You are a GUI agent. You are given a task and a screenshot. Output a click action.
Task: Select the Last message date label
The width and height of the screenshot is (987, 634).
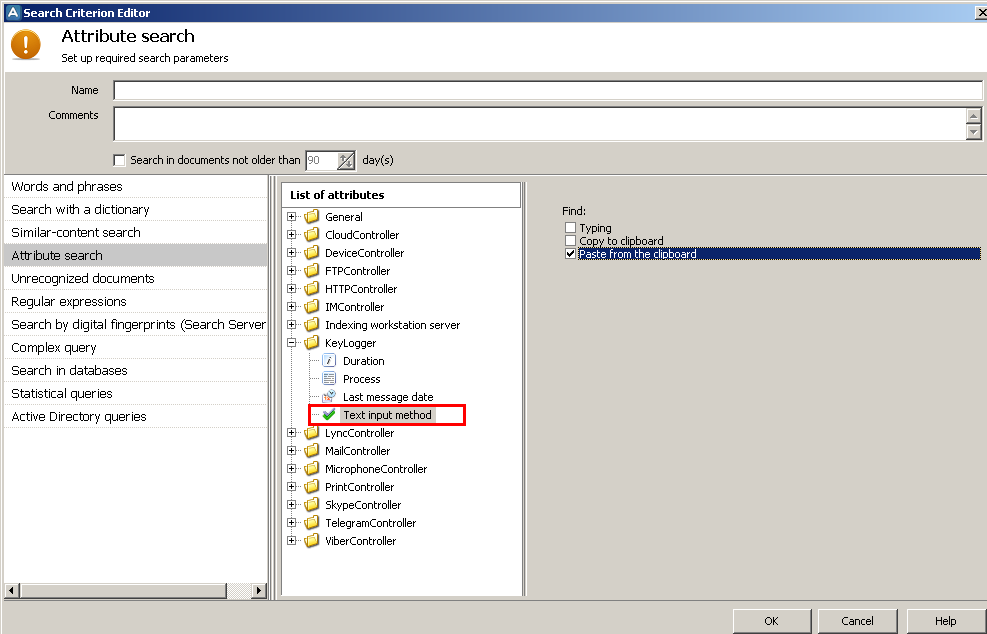388,397
